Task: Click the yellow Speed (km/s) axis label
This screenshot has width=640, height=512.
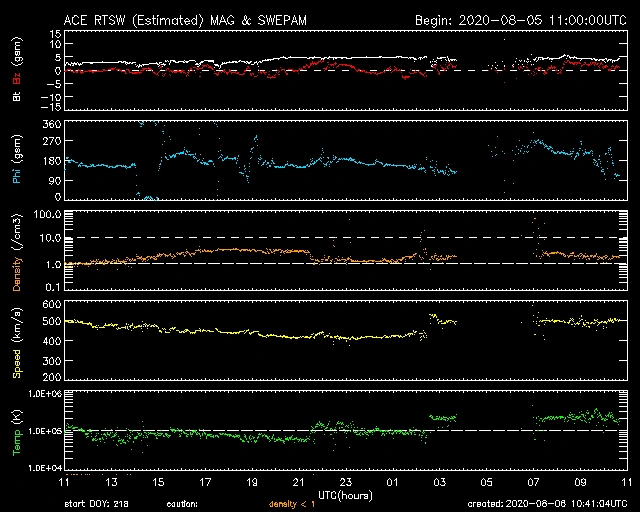Action: pos(16,337)
